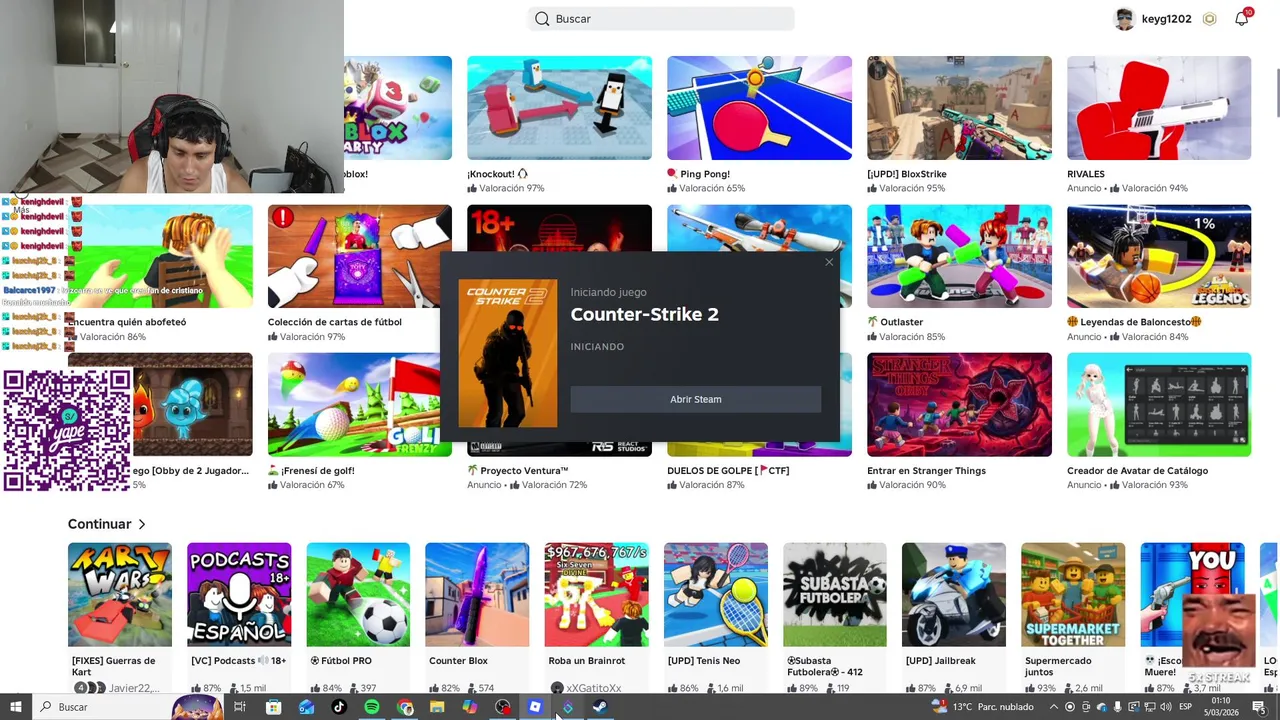Viewport: 1280px width, 720px height.
Task: Open Google Chrome from taskbar
Action: click(405, 707)
